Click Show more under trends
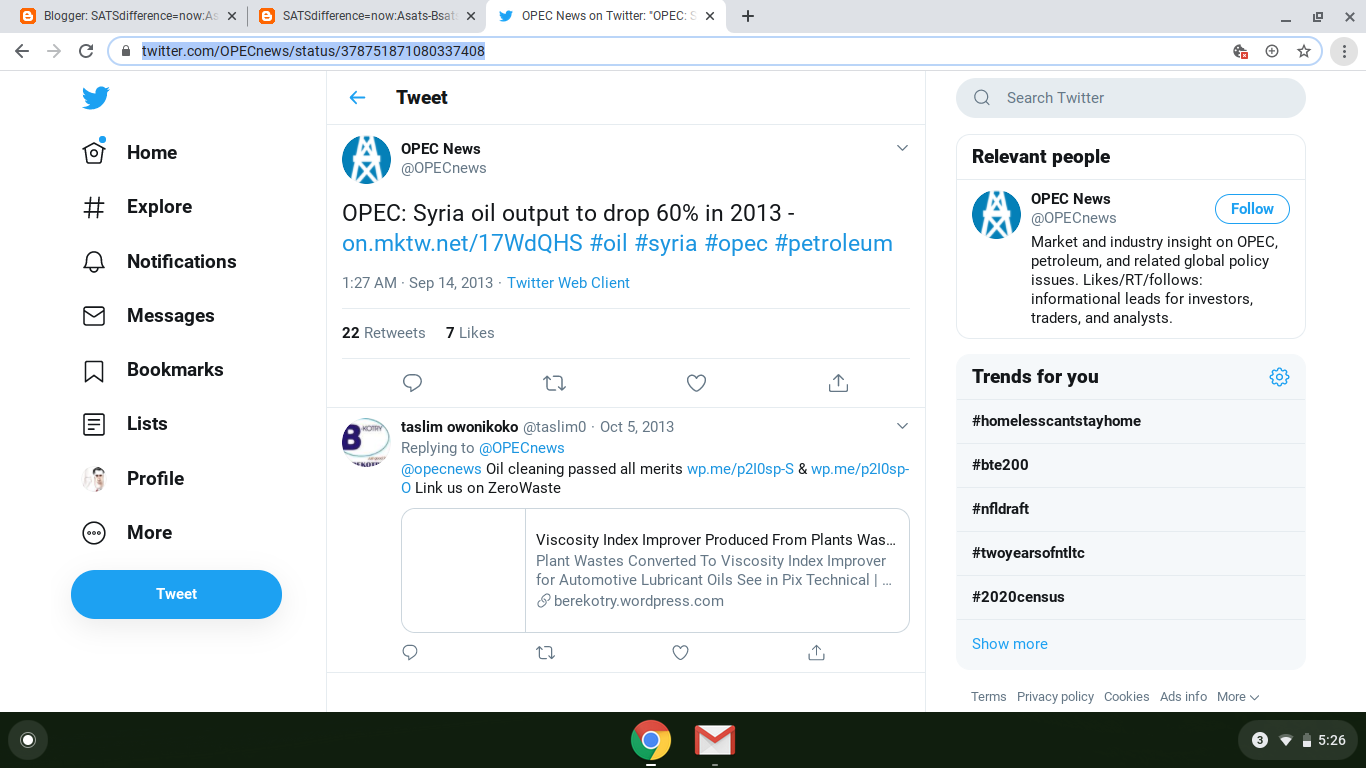The width and height of the screenshot is (1366, 768). point(1010,644)
